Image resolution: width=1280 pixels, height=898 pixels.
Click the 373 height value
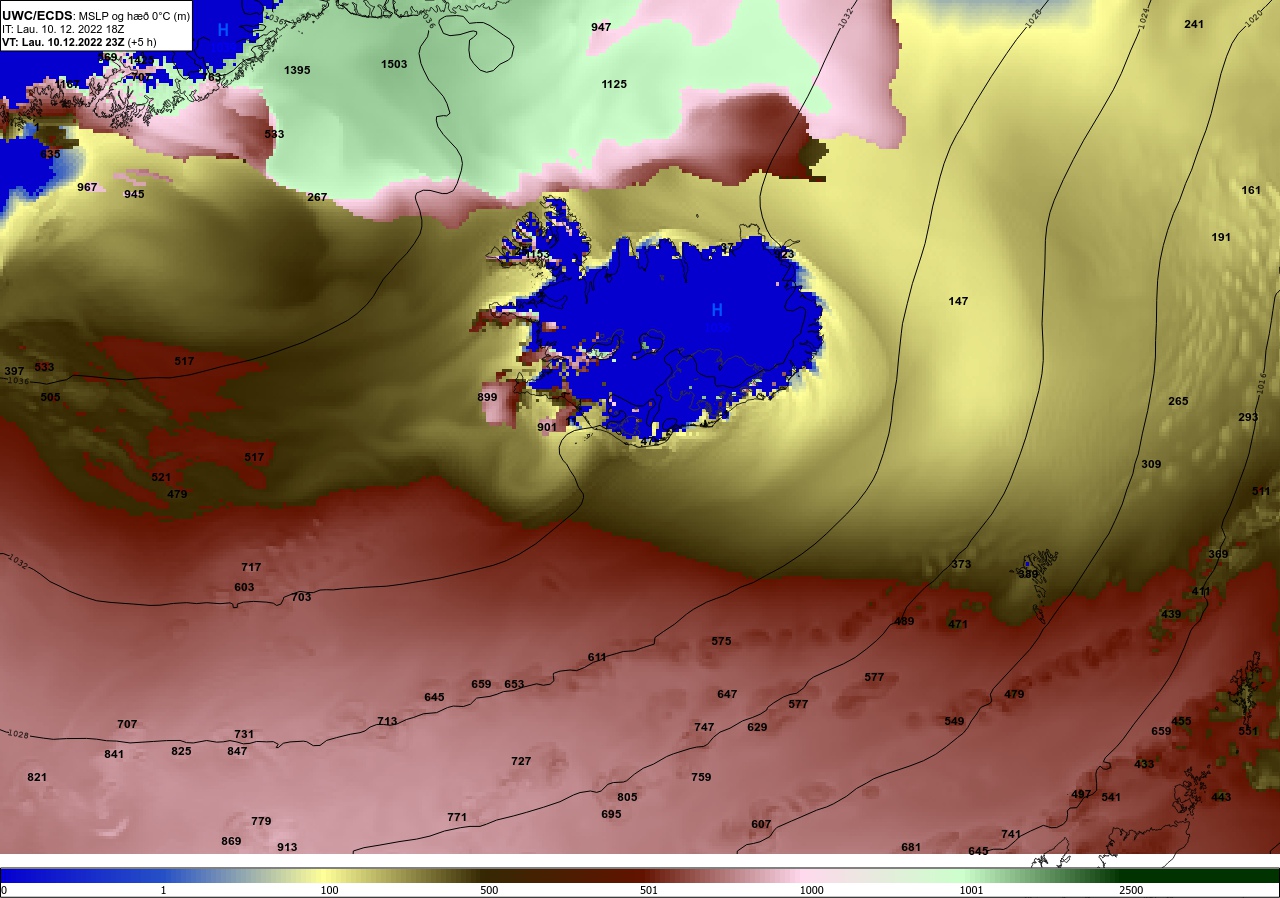961,564
